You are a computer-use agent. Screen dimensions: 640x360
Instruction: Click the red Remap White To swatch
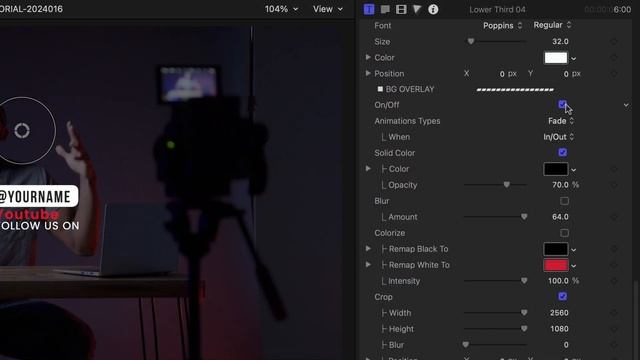[556, 265]
